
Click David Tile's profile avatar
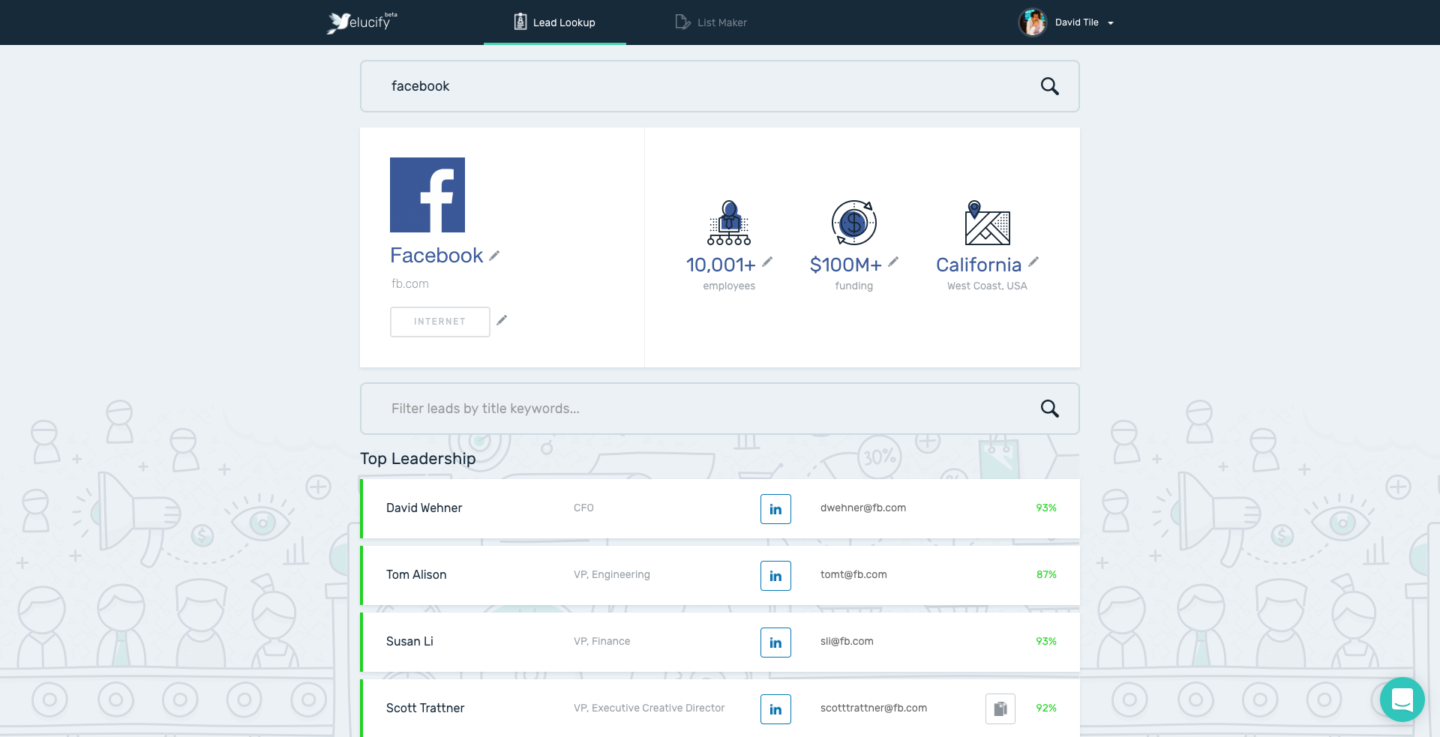[x=1032, y=22]
